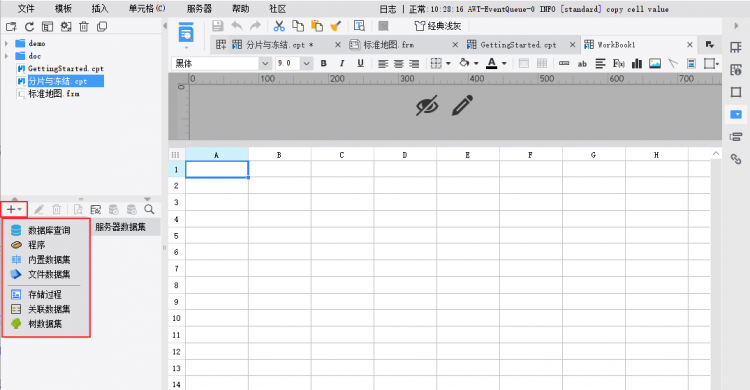Open the font color A dropdown arrow
Image resolution: width=750 pixels, height=390 pixels.
(x=504, y=63)
